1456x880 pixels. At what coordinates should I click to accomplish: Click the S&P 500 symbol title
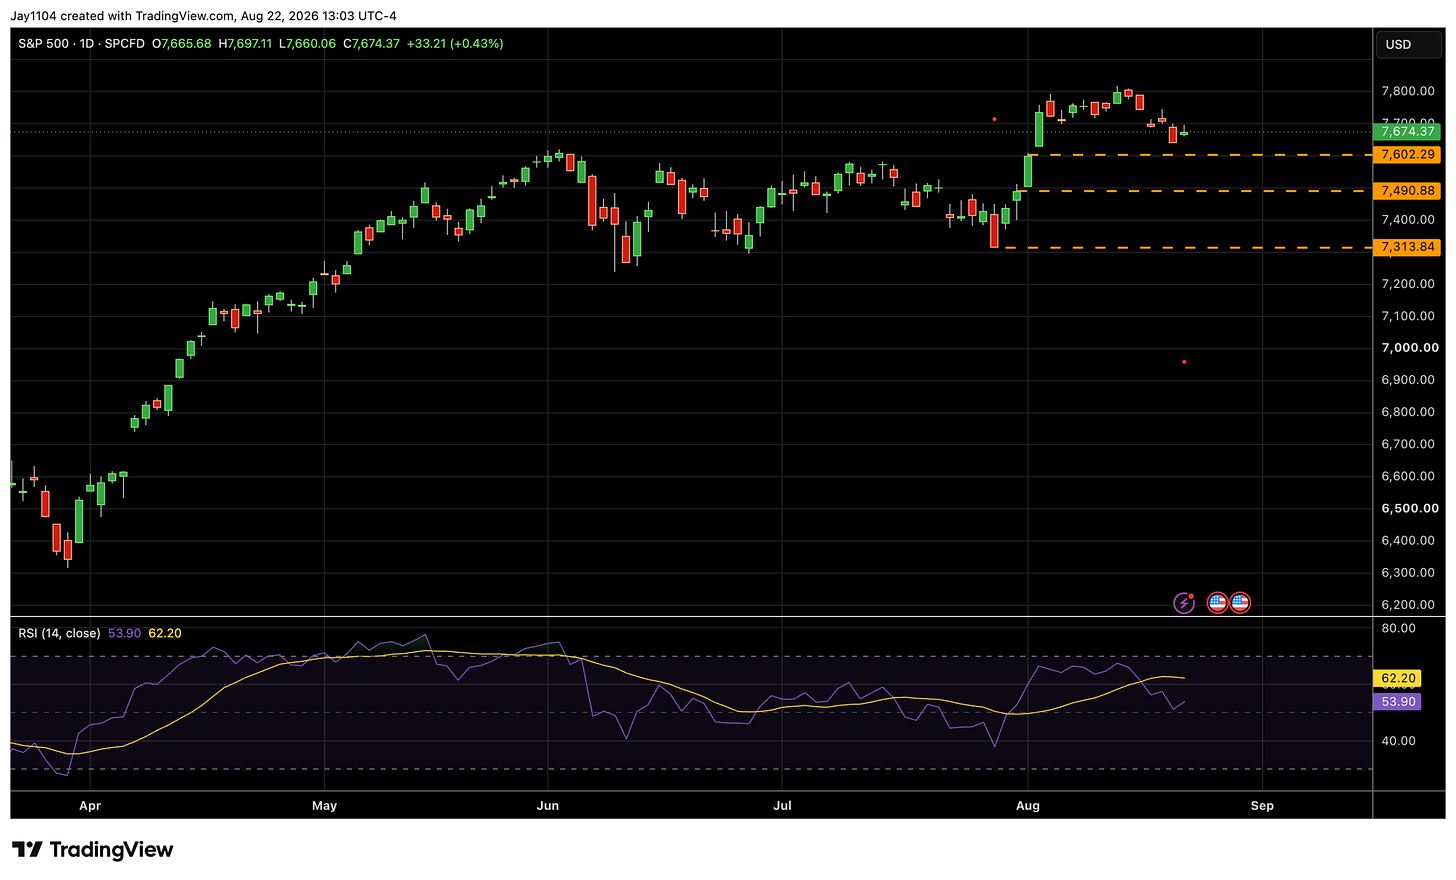click(x=43, y=44)
